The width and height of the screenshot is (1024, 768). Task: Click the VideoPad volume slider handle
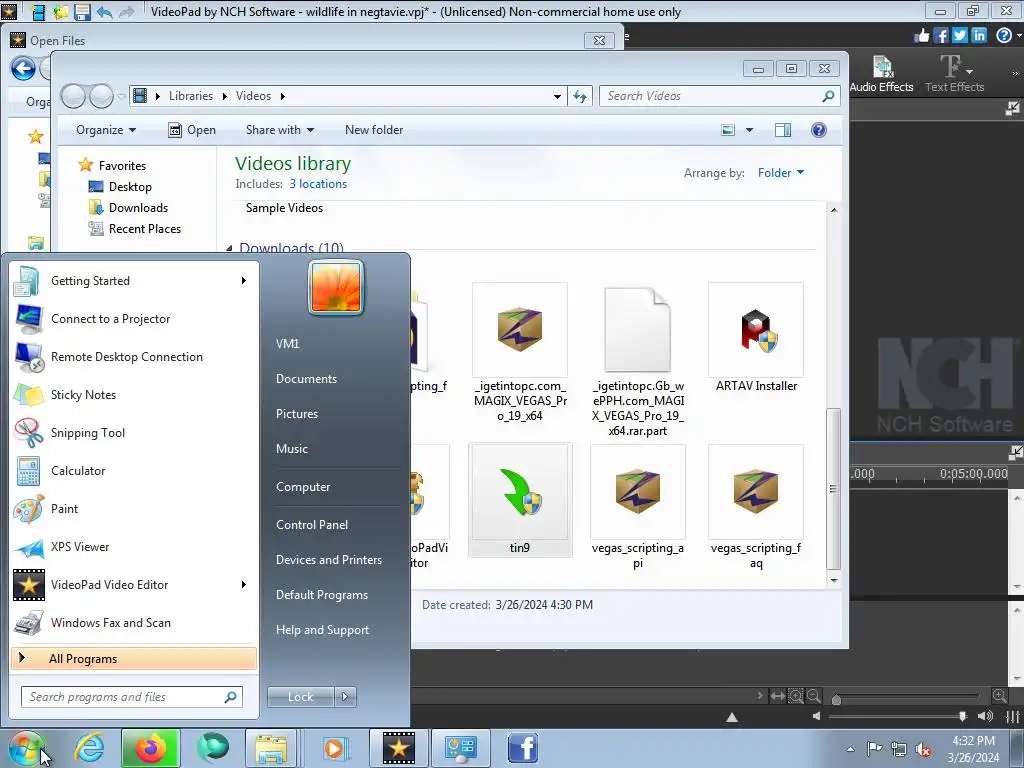[963, 716]
